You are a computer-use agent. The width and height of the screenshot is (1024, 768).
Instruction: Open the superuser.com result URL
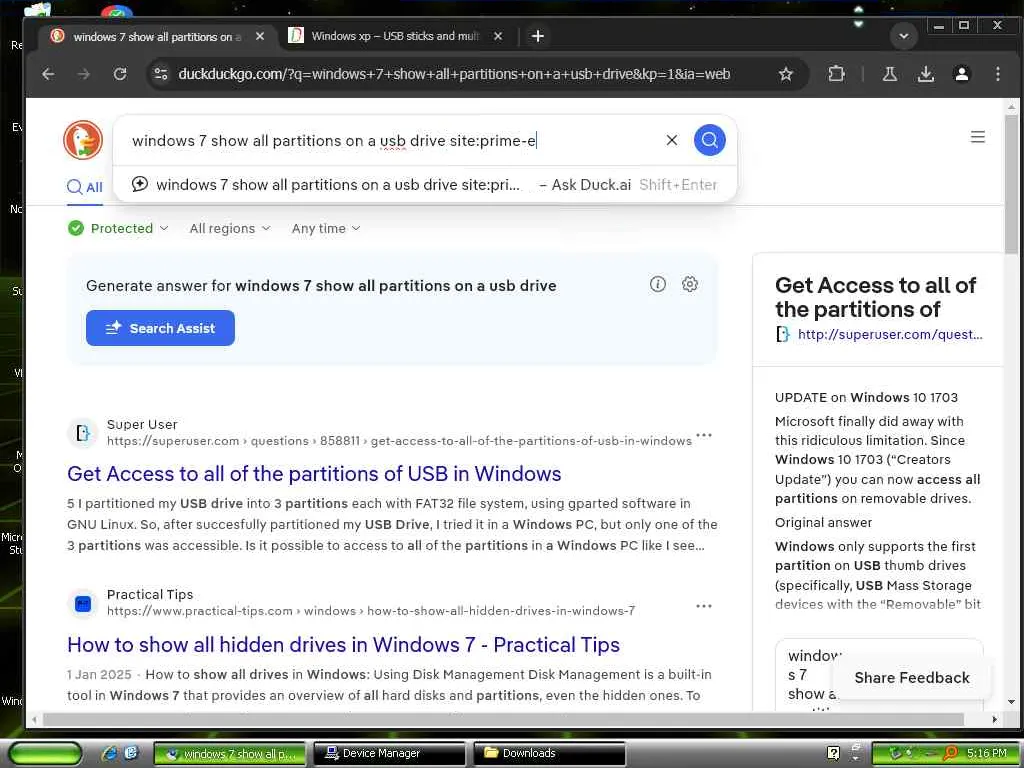click(399, 441)
